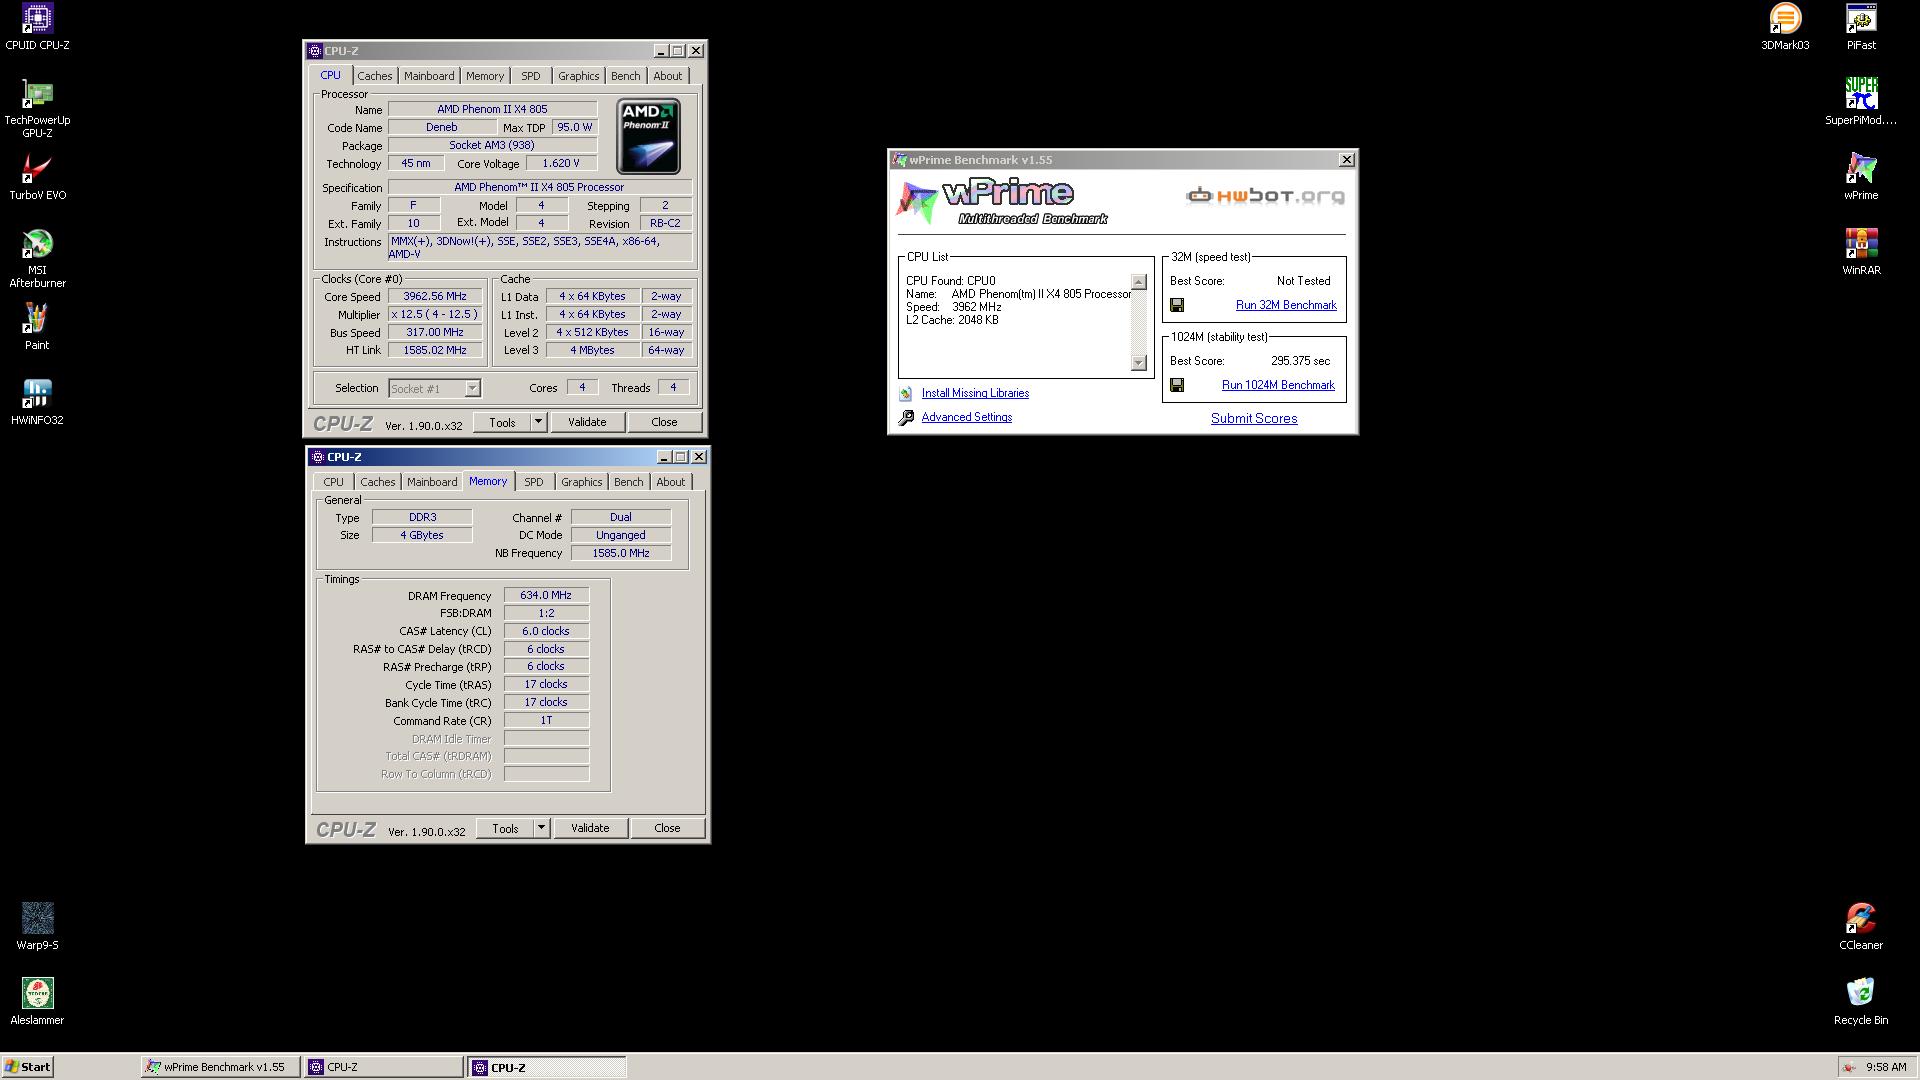Viewport: 1920px width, 1080px height.
Task: Select the Warp9-S desktop icon
Action: pos(37,927)
